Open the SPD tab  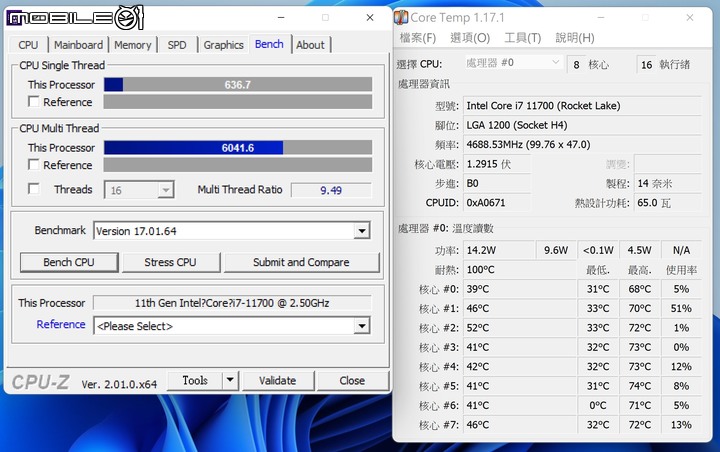[x=177, y=45]
